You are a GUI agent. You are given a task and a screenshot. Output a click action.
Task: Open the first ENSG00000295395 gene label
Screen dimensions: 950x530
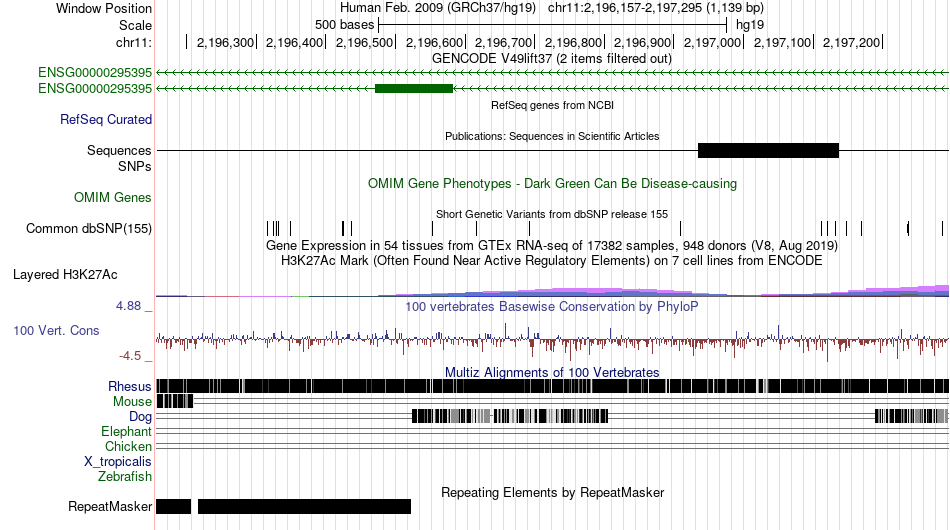pyautogui.click(x=95, y=73)
